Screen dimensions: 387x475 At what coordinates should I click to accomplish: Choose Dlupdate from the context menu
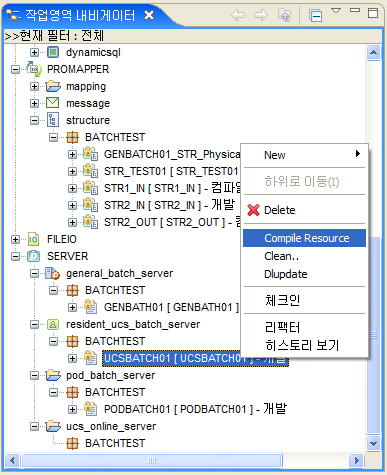(x=305, y=274)
